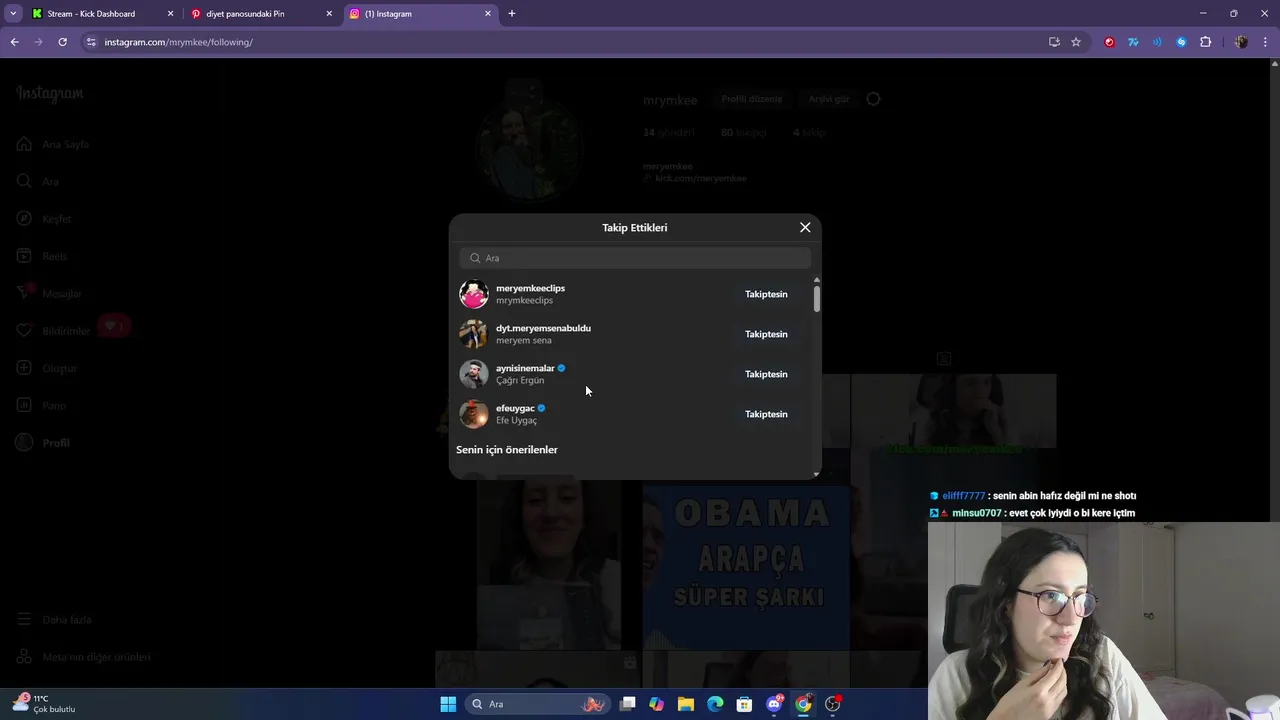
Task: View site information icon in address bar
Action: coord(91,42)
